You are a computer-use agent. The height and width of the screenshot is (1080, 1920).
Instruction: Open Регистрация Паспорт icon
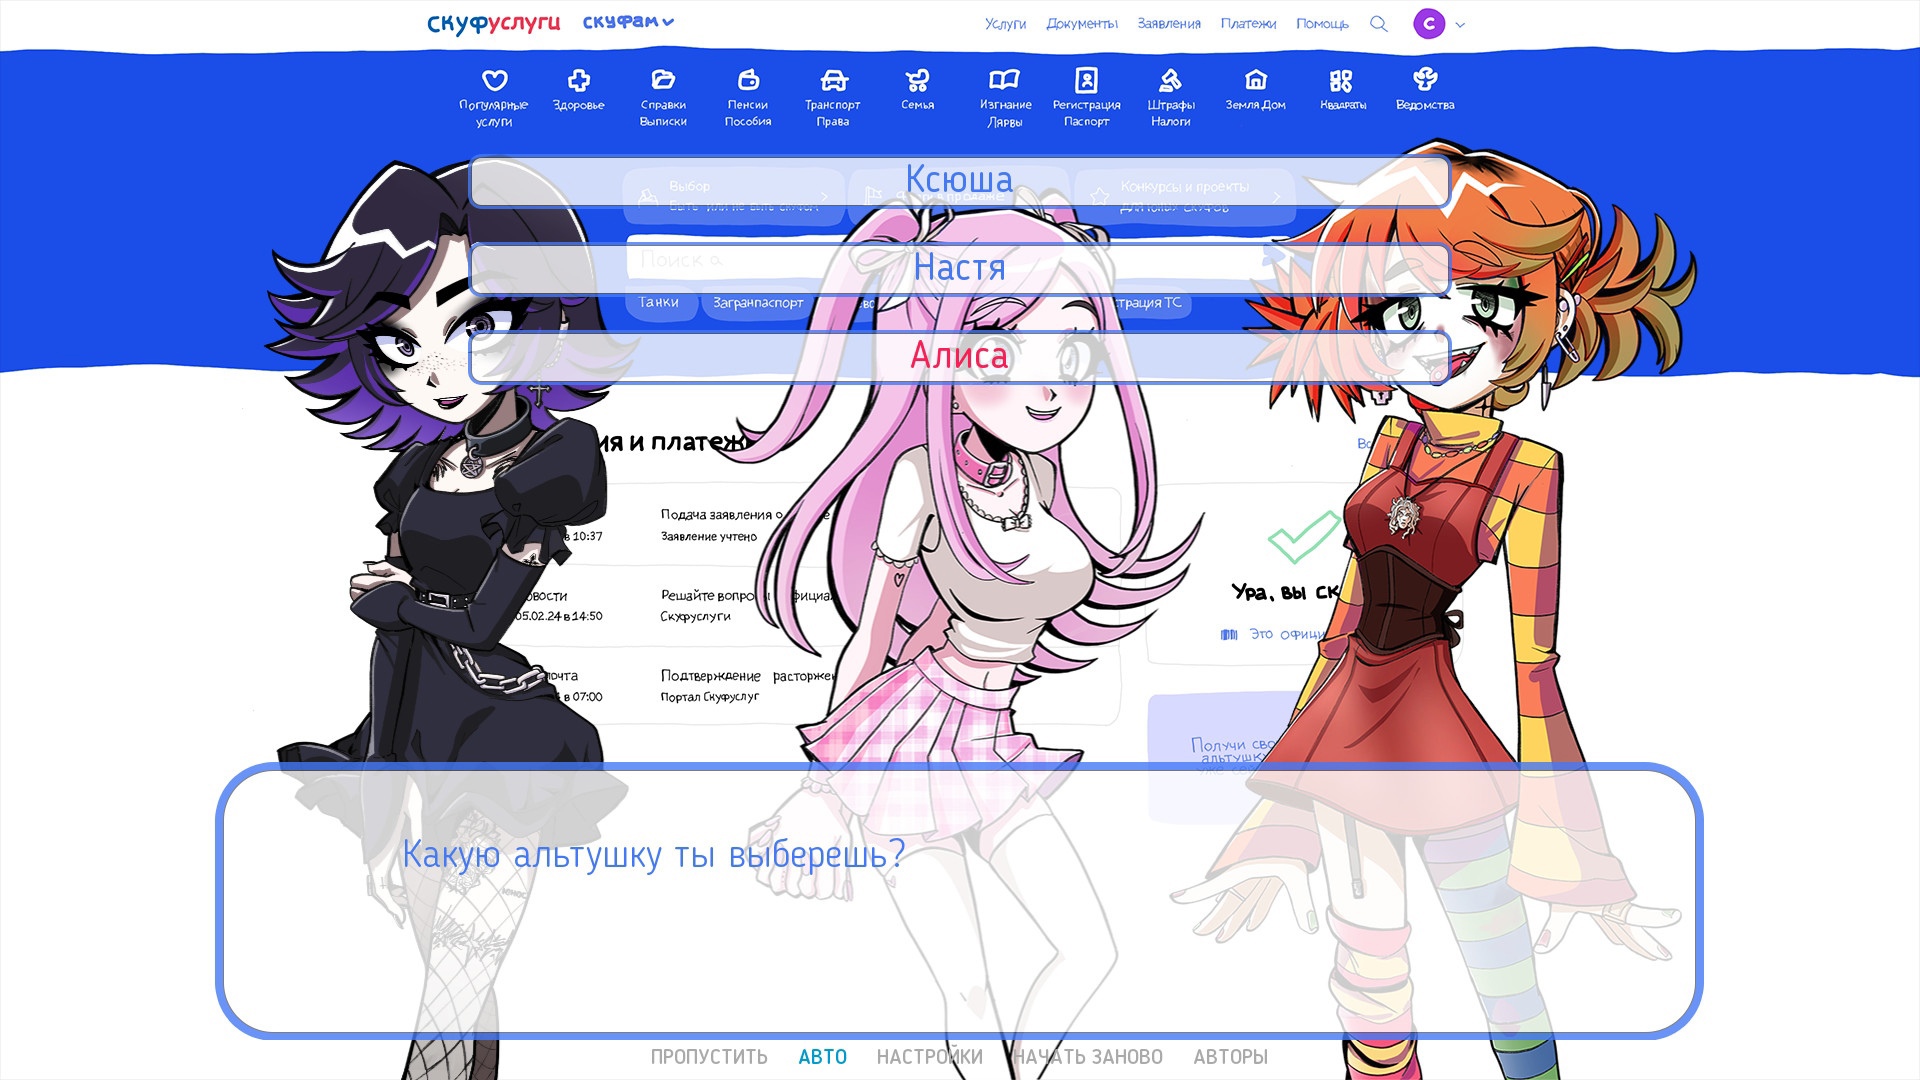point(1086,80)
